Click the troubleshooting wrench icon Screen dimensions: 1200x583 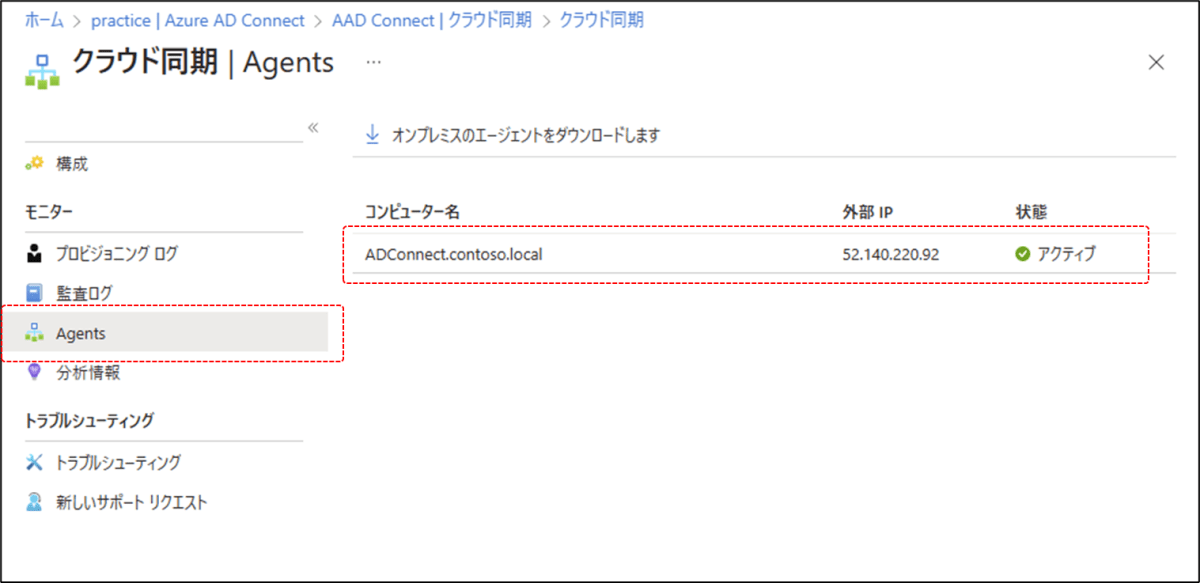[35, 462]
